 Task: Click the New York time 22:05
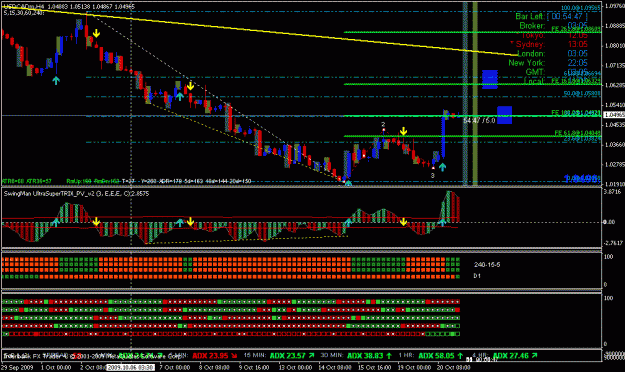(x=578, y=63)
